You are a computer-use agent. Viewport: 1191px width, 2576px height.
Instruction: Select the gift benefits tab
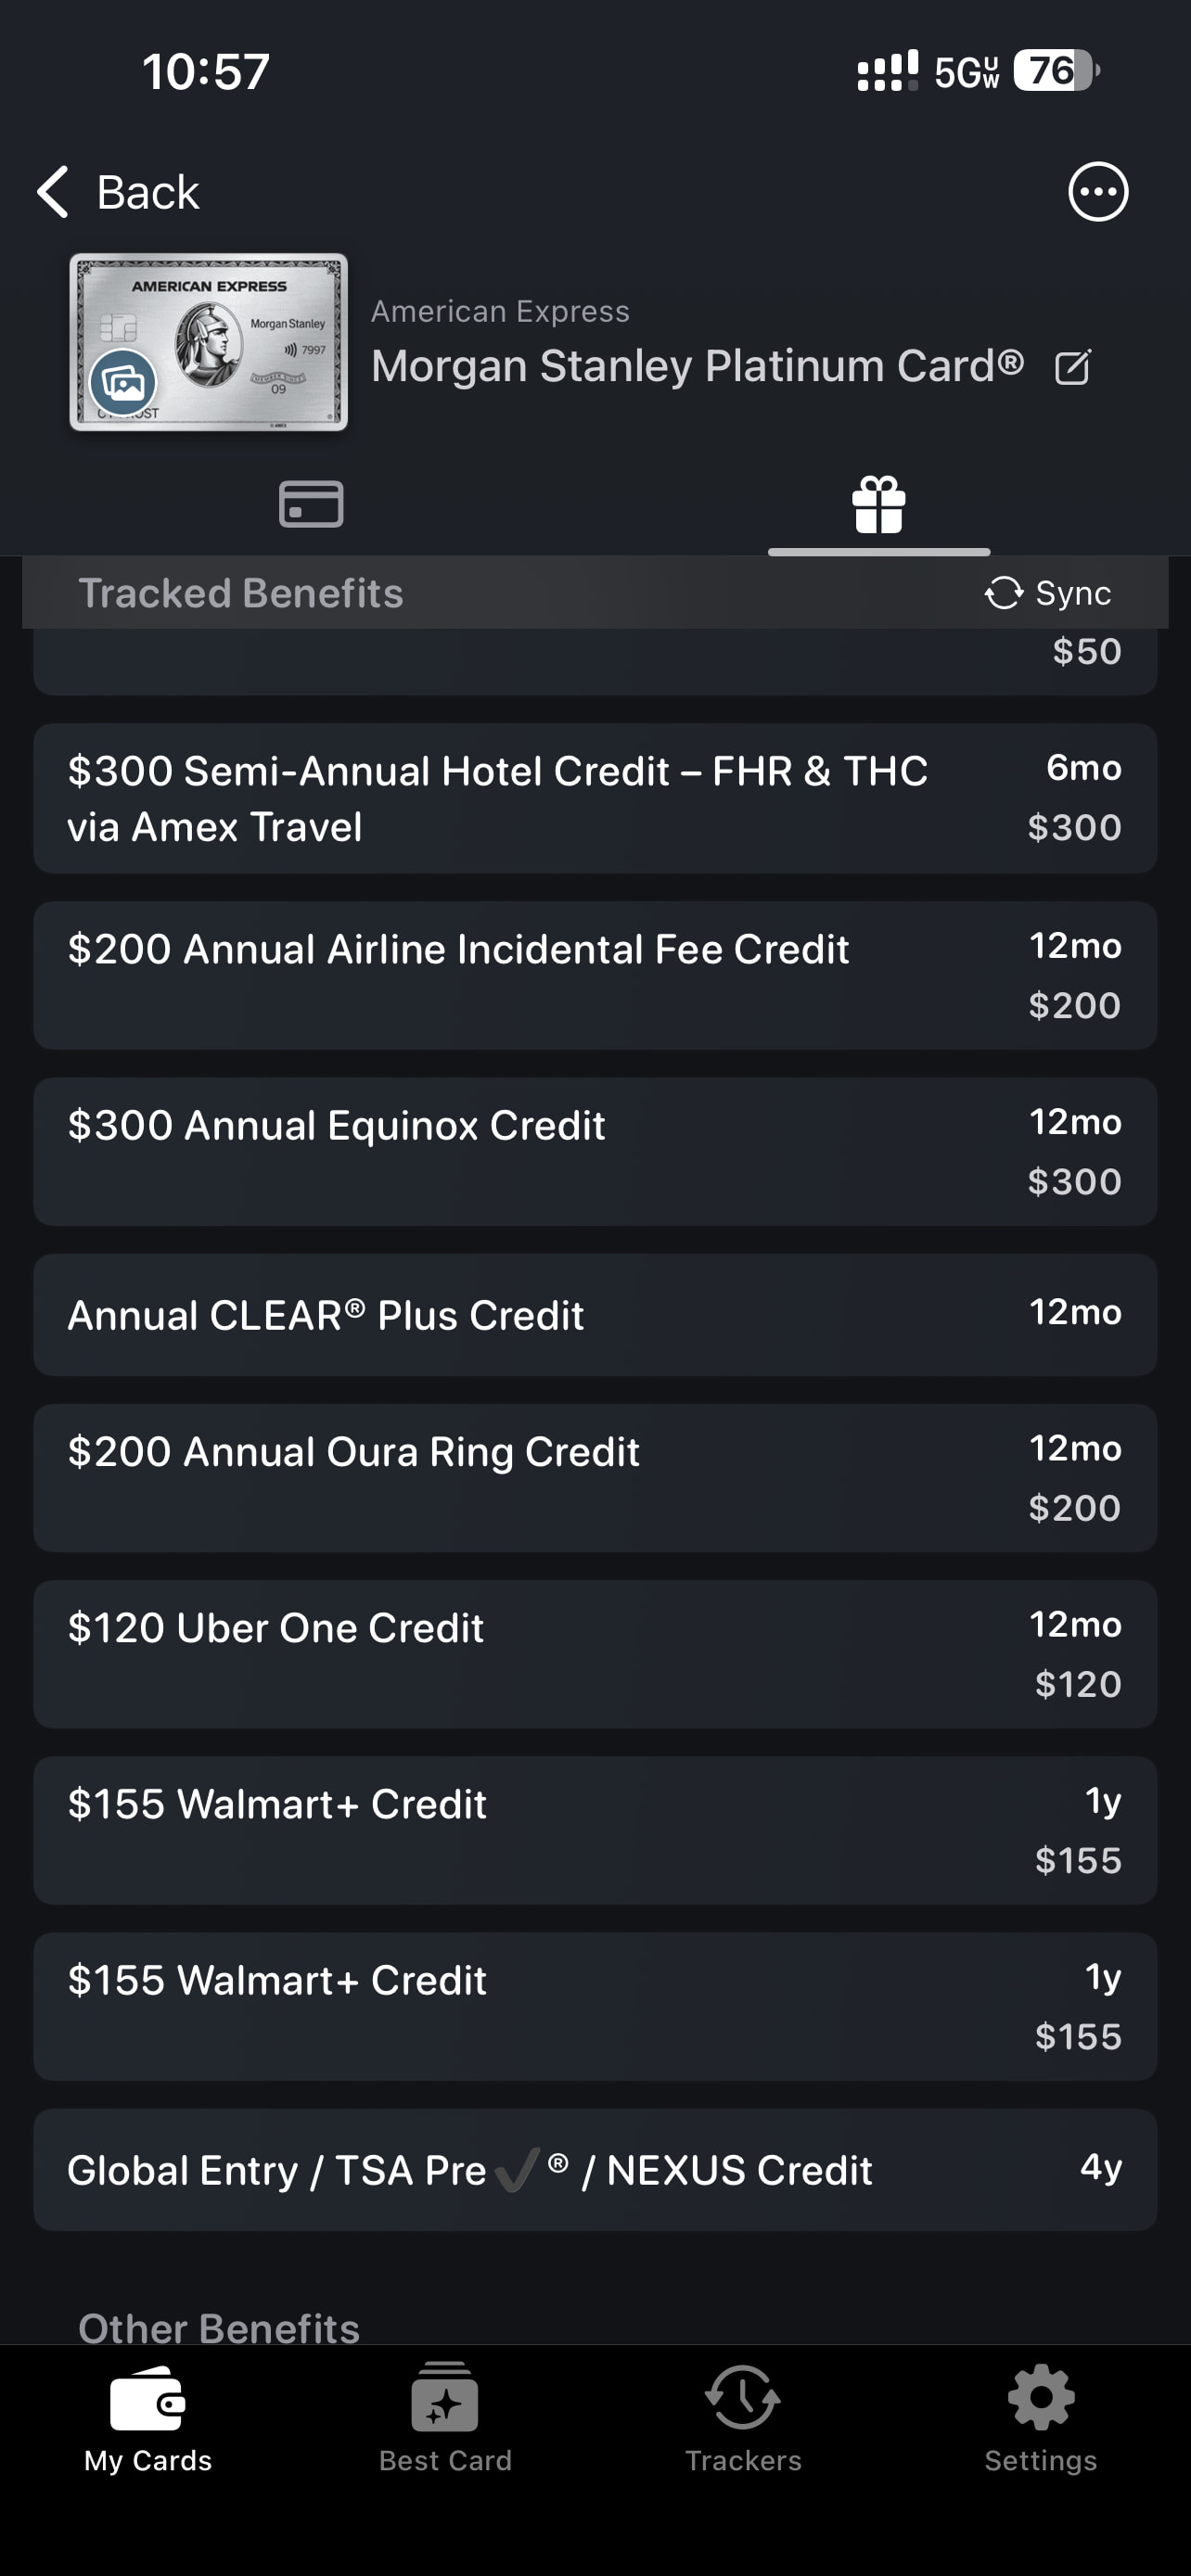(878, 503)
